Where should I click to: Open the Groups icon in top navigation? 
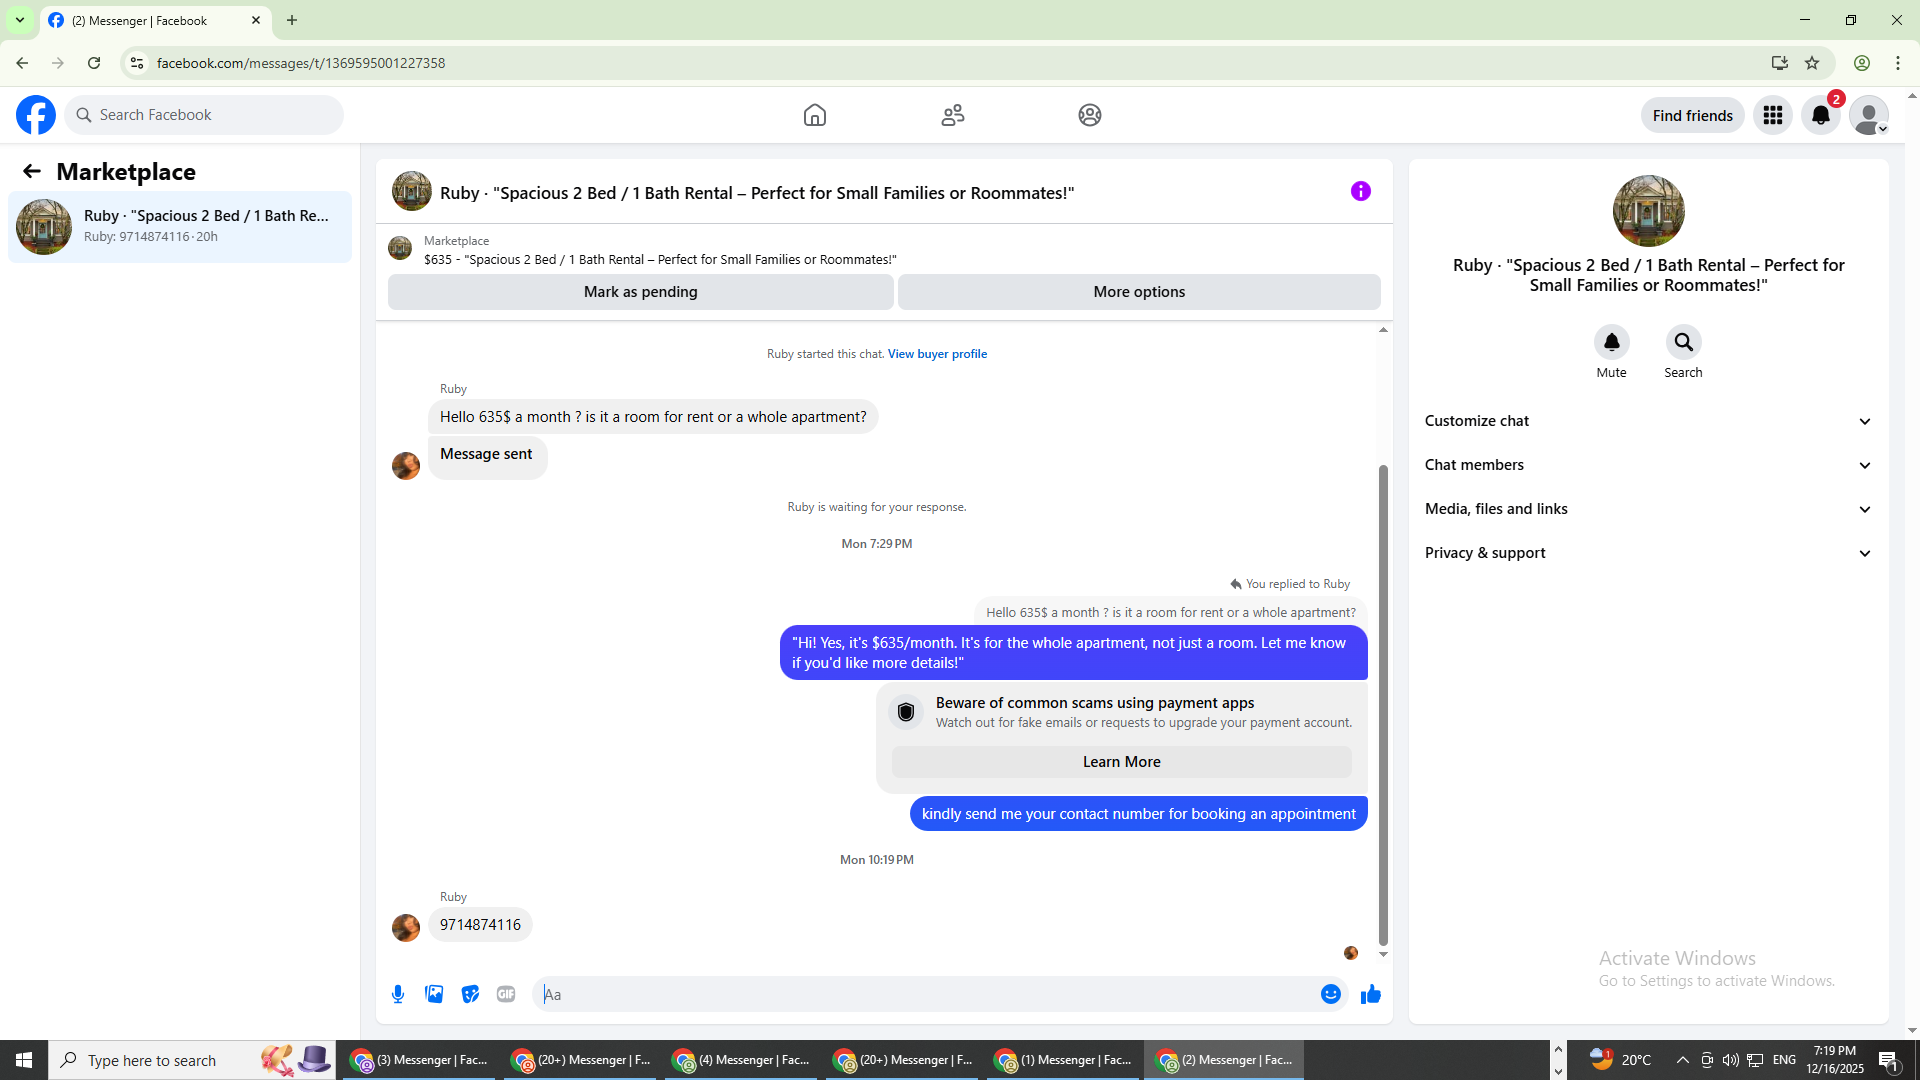coord(1090,115)
